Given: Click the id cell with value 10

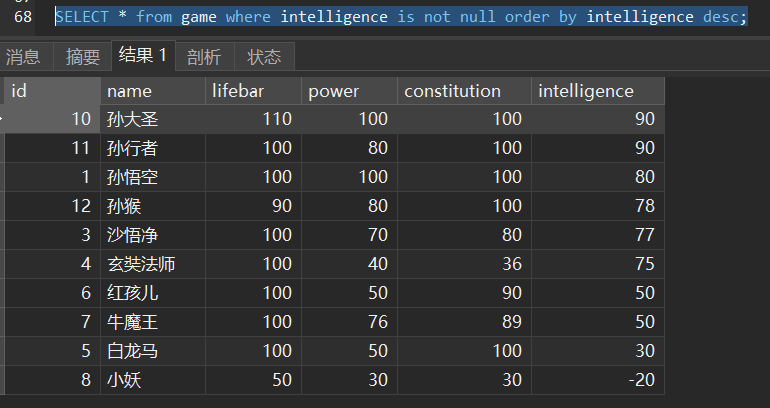Looking at the screenshot, I should pos(53,119).
